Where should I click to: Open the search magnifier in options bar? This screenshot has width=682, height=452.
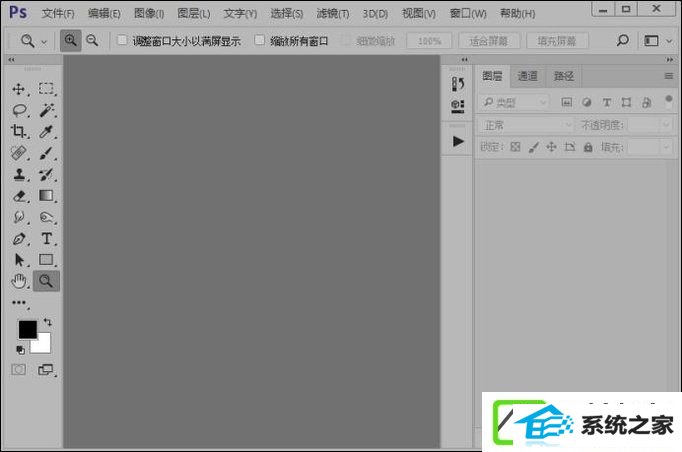click(622, 41)
